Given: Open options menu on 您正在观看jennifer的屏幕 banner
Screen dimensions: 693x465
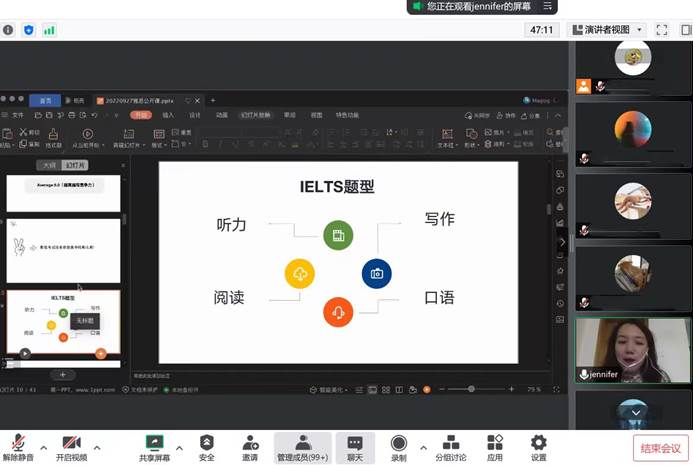Looking at the screenshot, I should (x=547, y=6).
